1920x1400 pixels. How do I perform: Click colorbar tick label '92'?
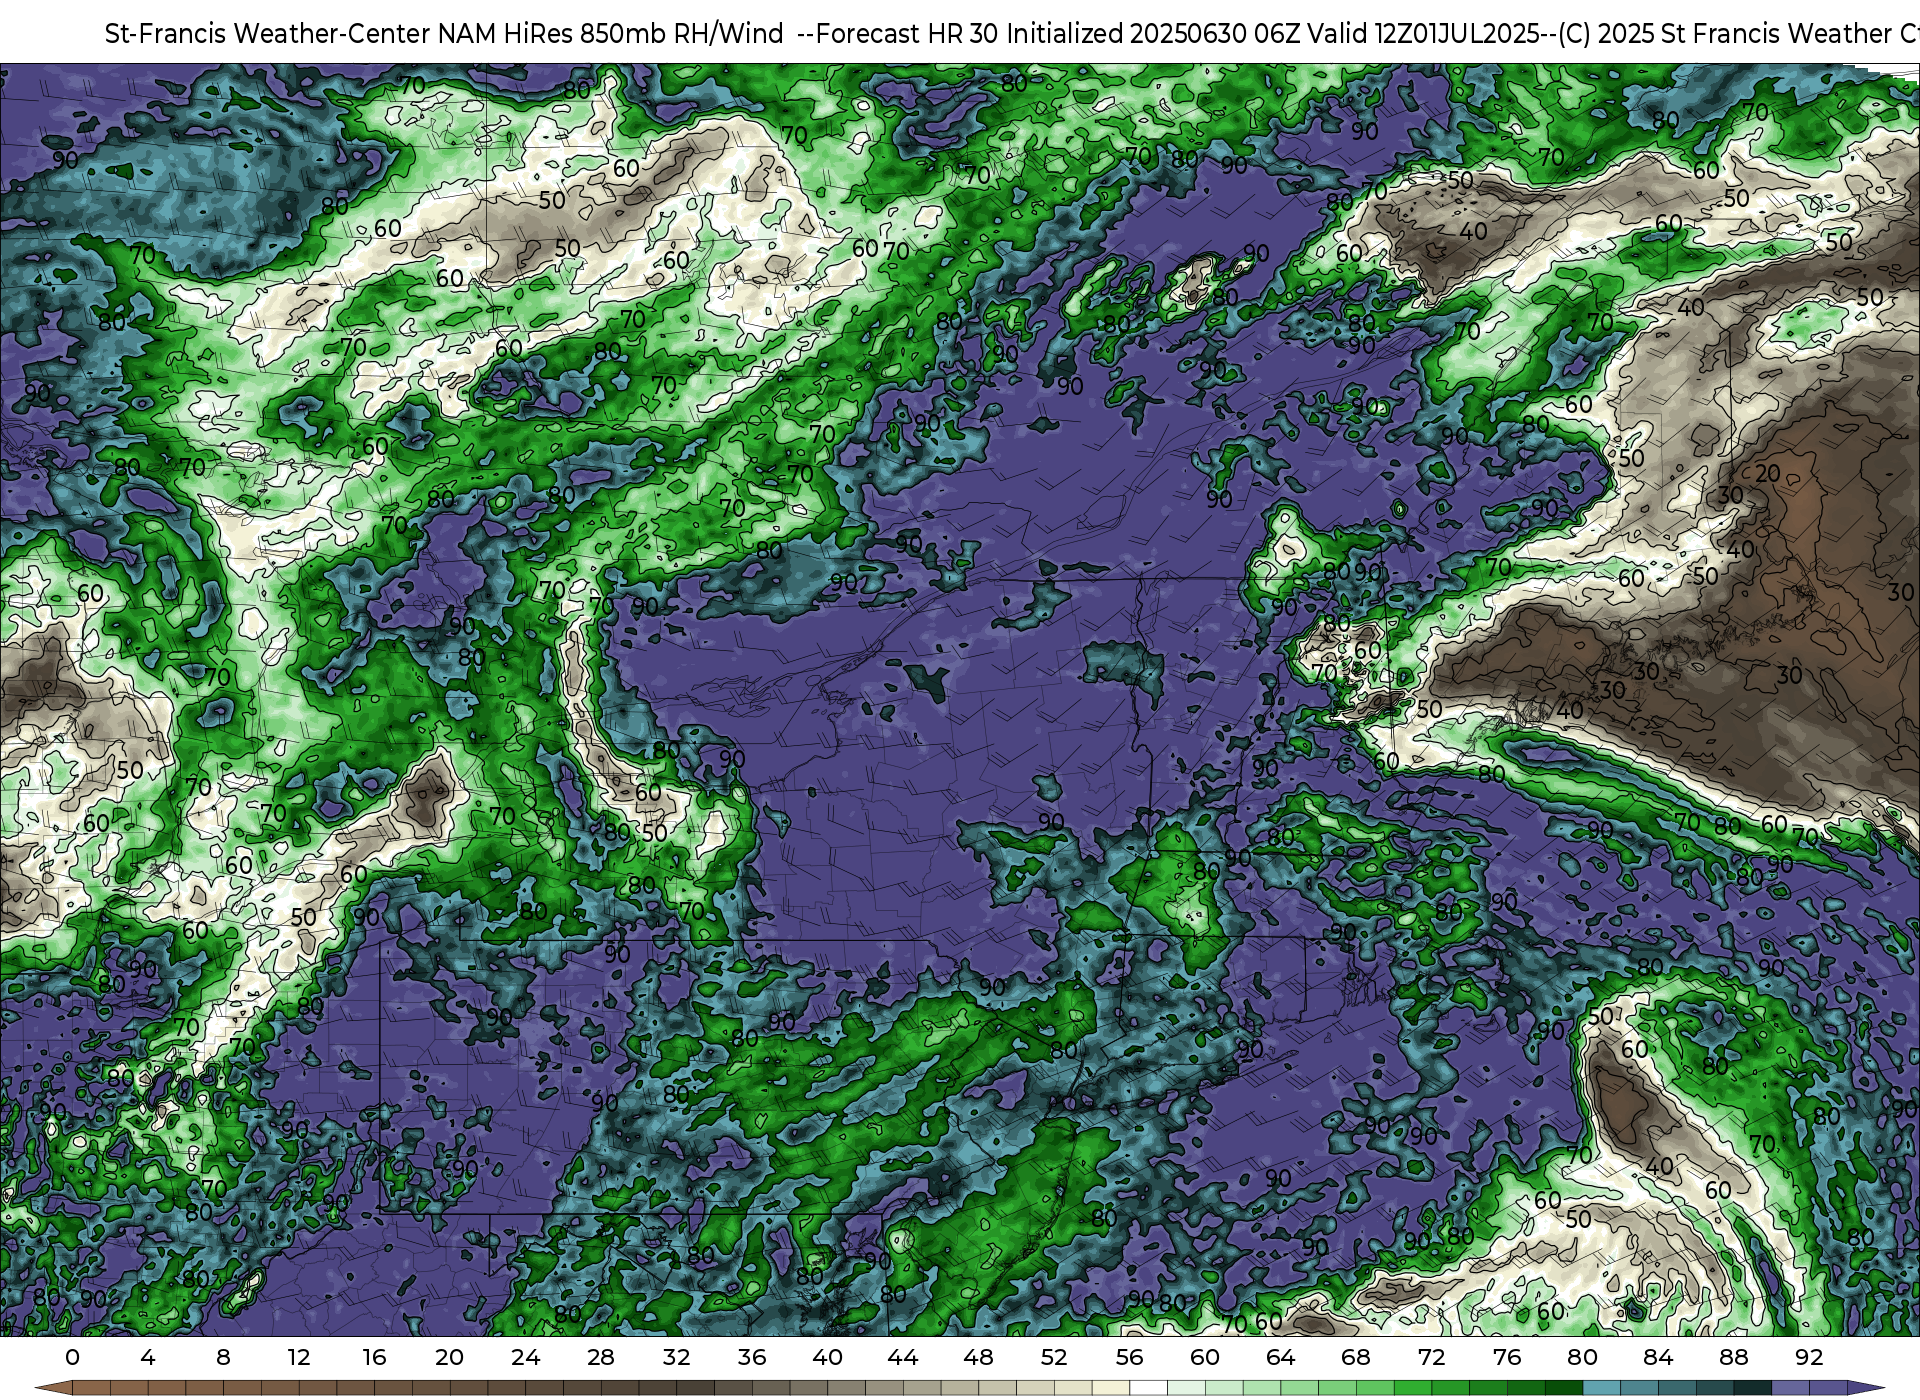[x=1809, y=1357]
